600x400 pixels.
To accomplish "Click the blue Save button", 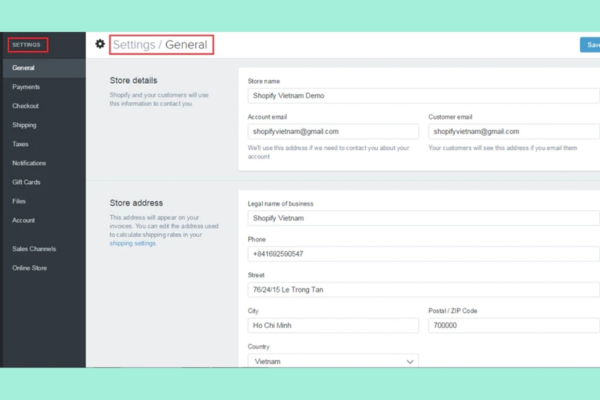I will [x=590, y=45].
